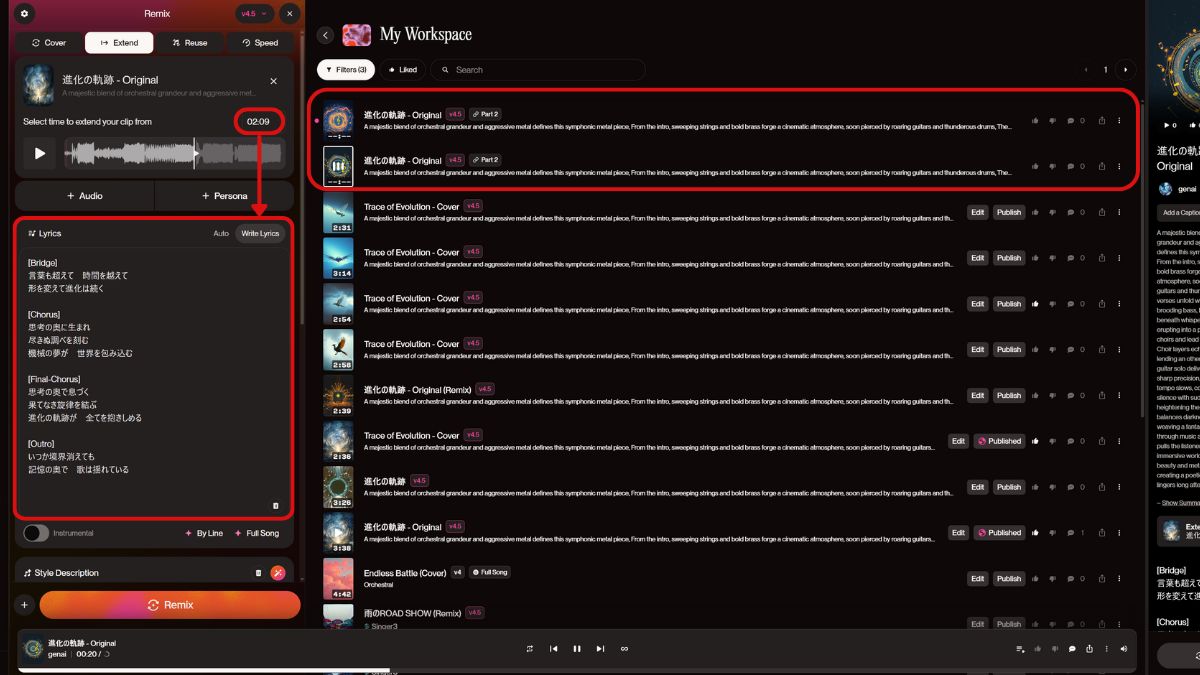Open more options for Trace of Evolution 3:14
The image size is (1200, 675).
tap(1119, 258)
